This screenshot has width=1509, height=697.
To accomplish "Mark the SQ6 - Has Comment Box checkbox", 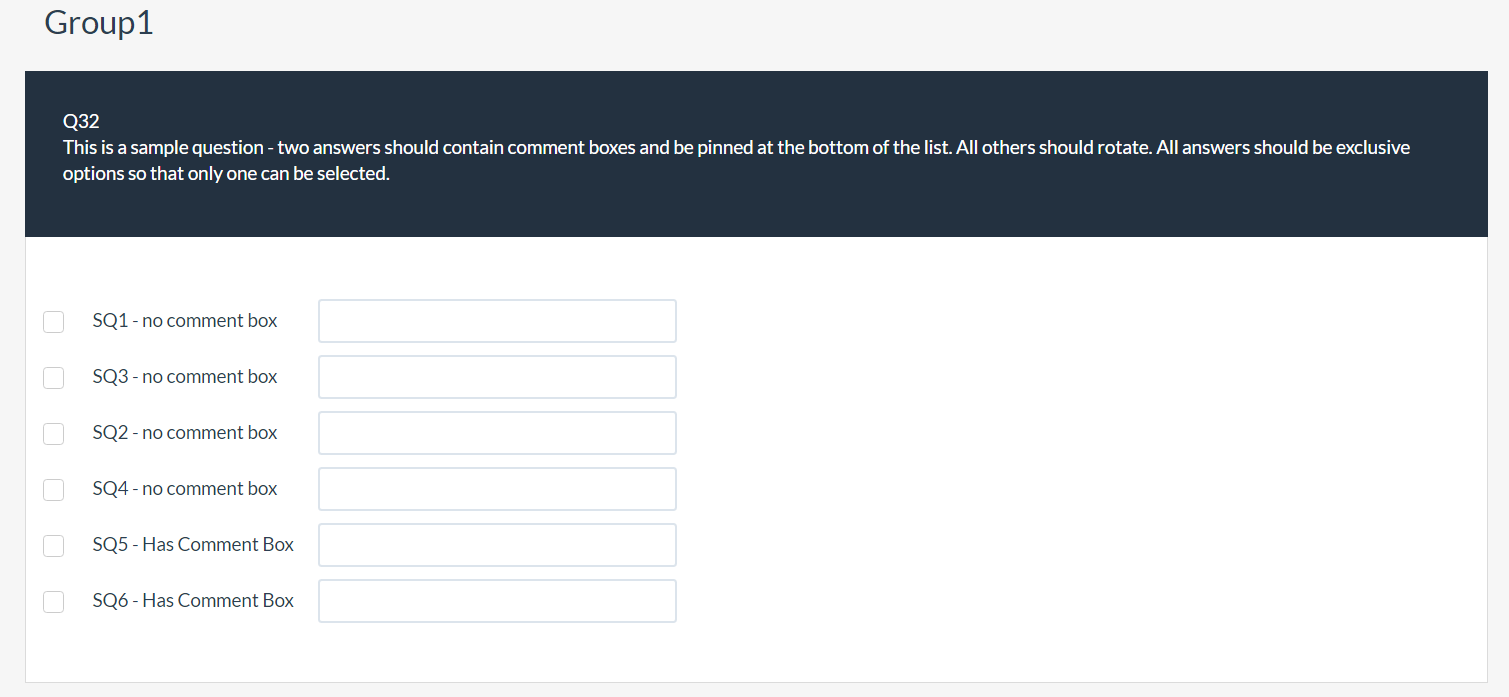I will point(54,602).
